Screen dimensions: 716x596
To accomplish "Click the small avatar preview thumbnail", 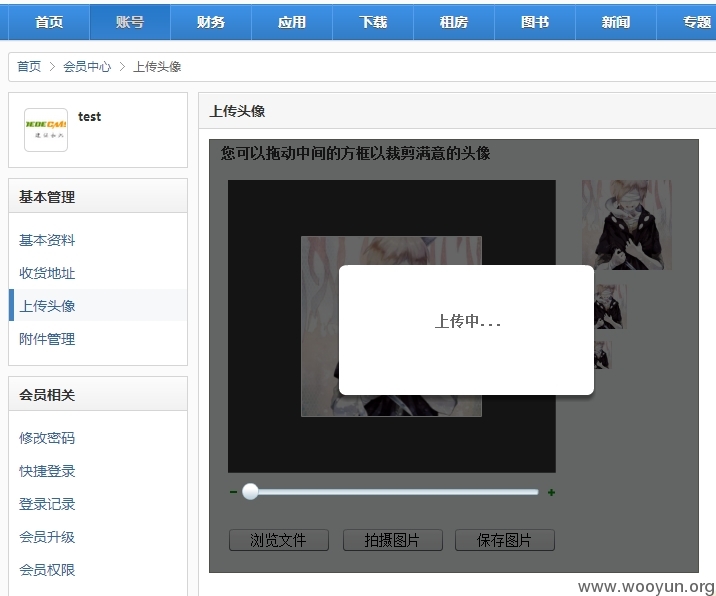I will (x=602, y=355).
